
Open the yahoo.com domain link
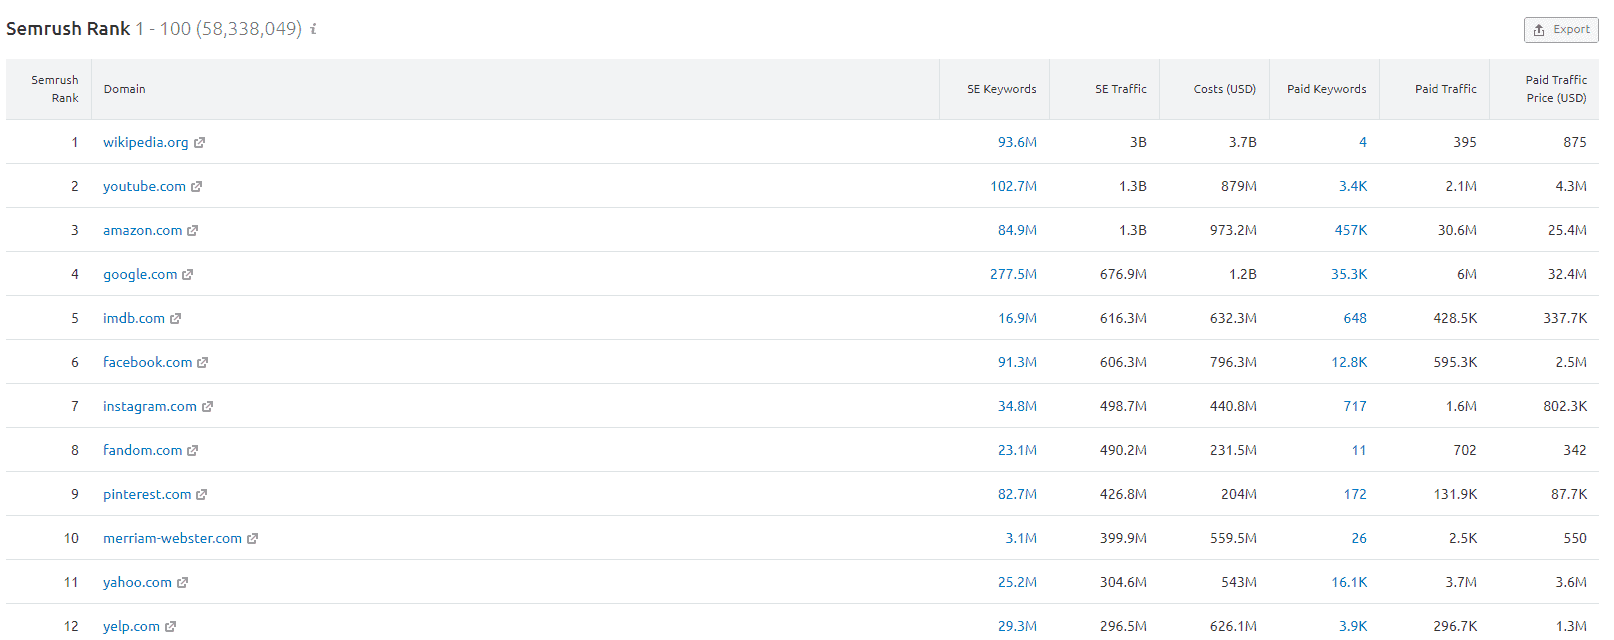point(137,582)
